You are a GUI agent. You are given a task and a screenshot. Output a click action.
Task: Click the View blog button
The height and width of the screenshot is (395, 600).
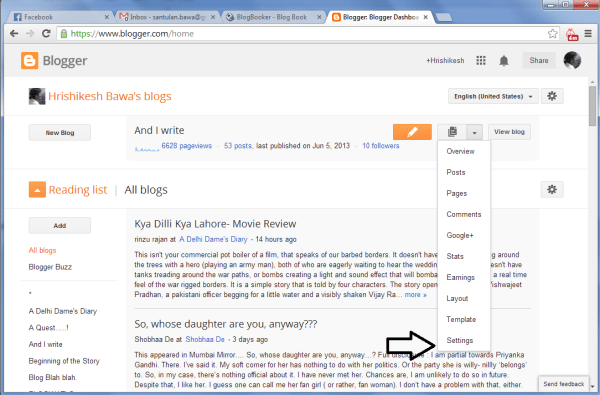point(509,132)
